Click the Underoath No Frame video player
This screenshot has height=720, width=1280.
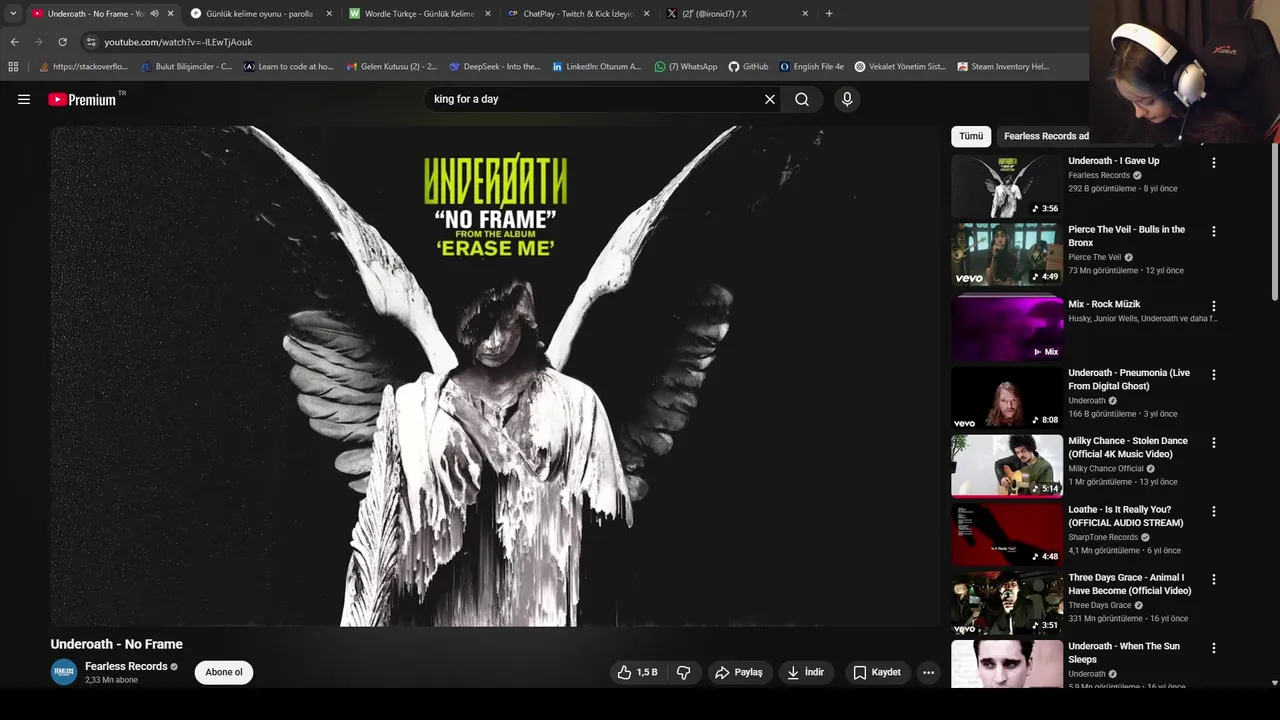tap(495, 376)
